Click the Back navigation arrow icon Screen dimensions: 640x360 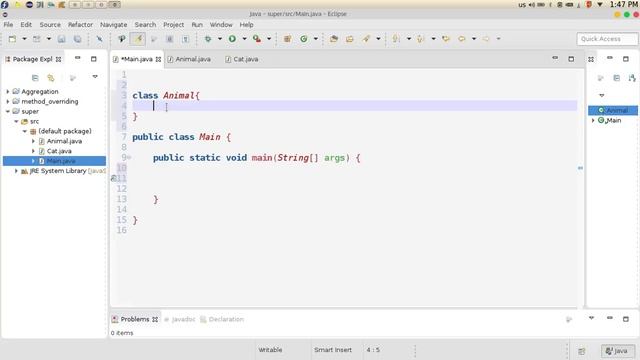pyautogui.click(x=462, y=39)
